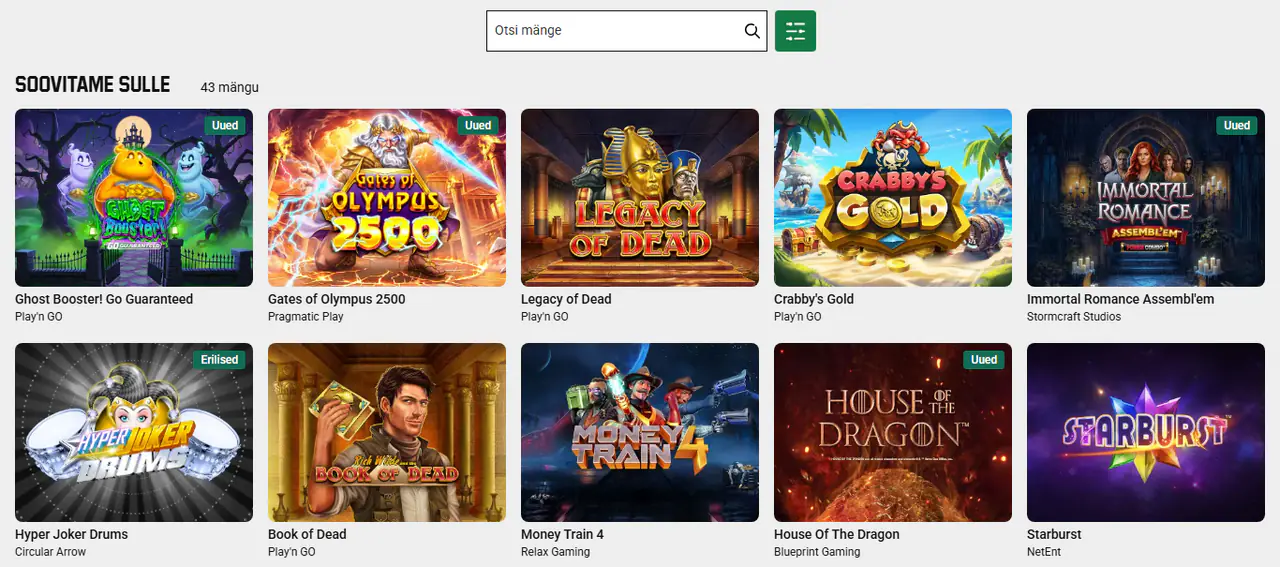Click the 'Uued' badge on Ghost Booster

pyautogui.click(x=225, y=125)
